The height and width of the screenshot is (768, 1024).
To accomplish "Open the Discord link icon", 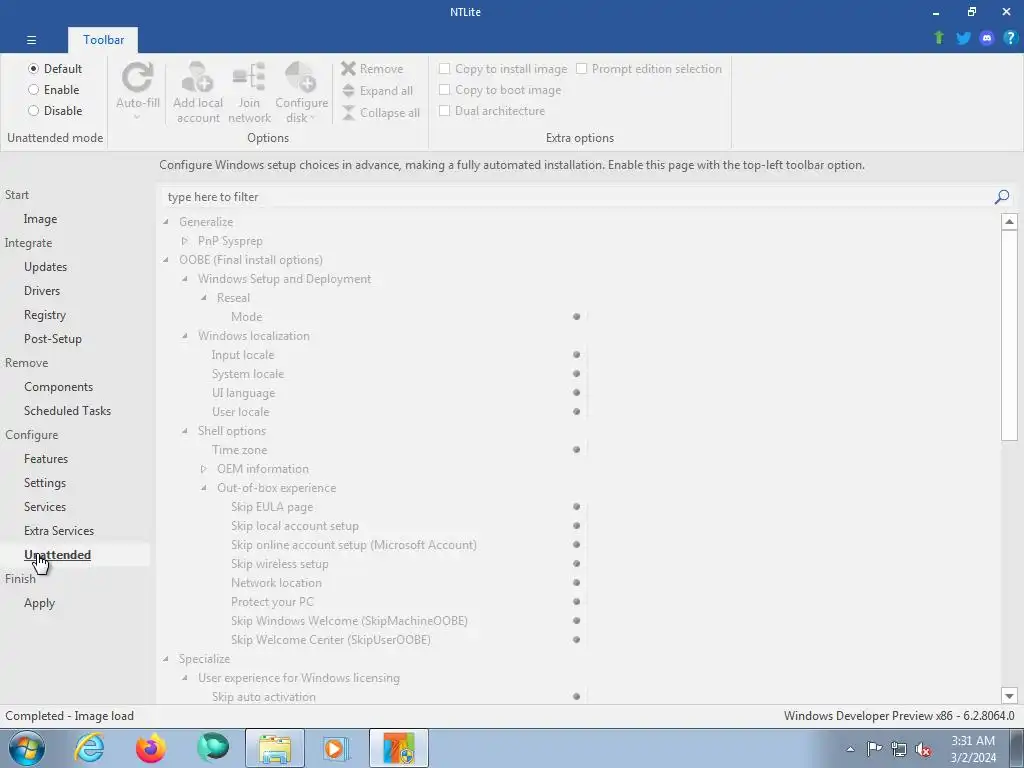I will point(987,38).
